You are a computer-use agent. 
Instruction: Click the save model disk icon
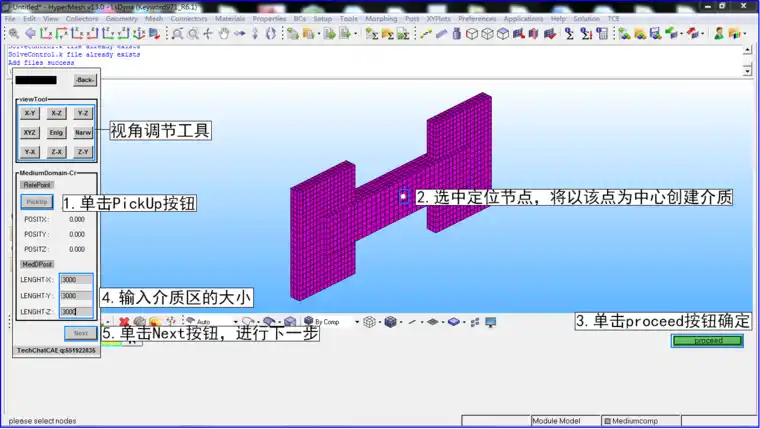coord(656,33)
